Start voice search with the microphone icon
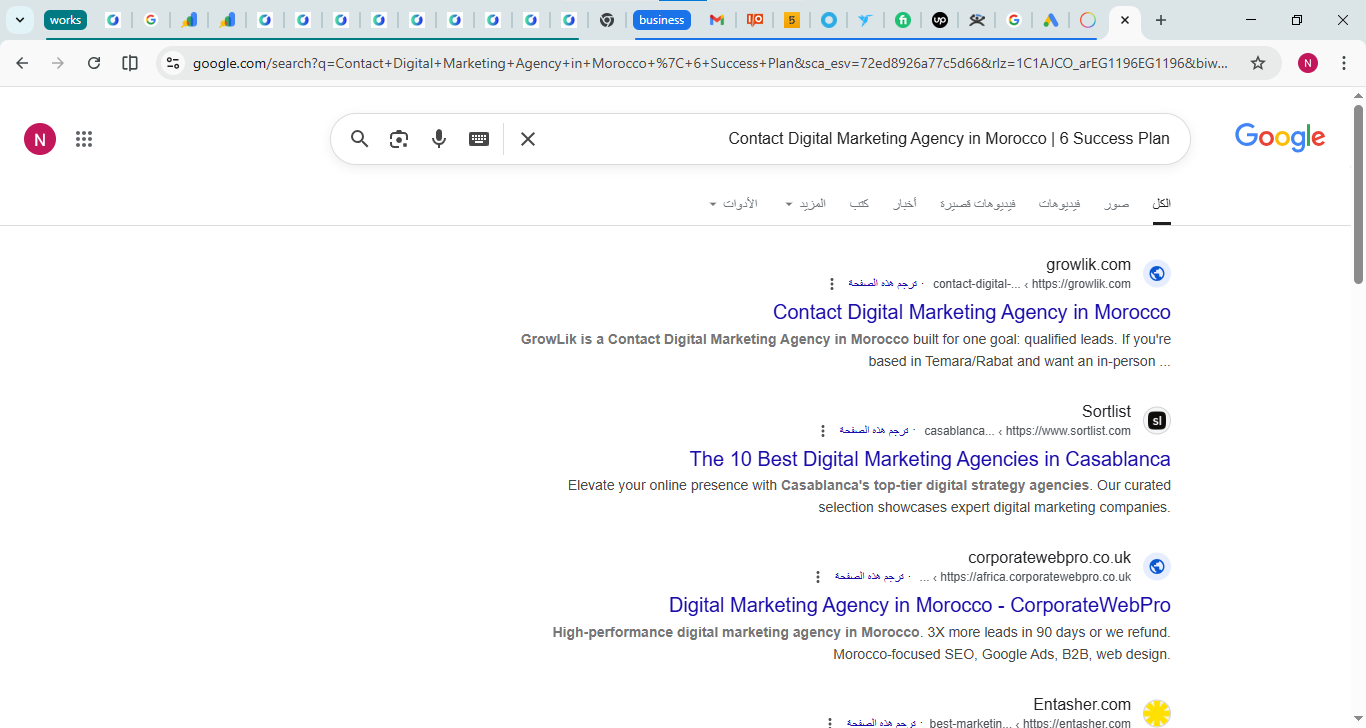The height and width of the screenshot is (728, 1366). [x=439, y=139]
